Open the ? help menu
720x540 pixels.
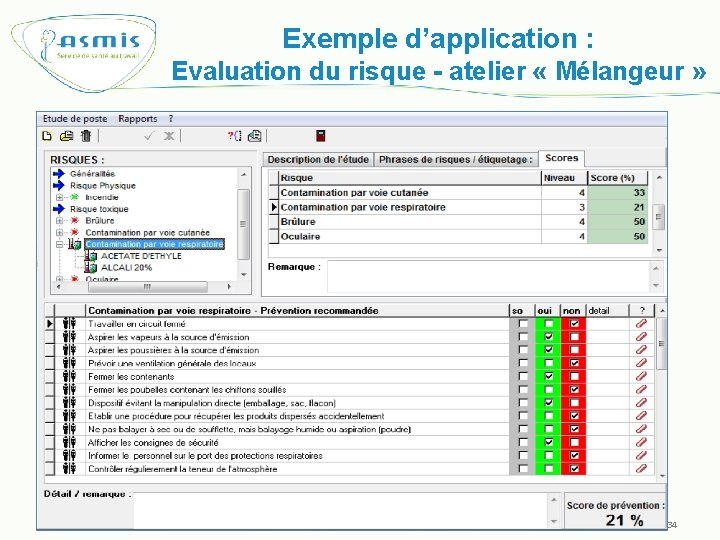point(171,119)
